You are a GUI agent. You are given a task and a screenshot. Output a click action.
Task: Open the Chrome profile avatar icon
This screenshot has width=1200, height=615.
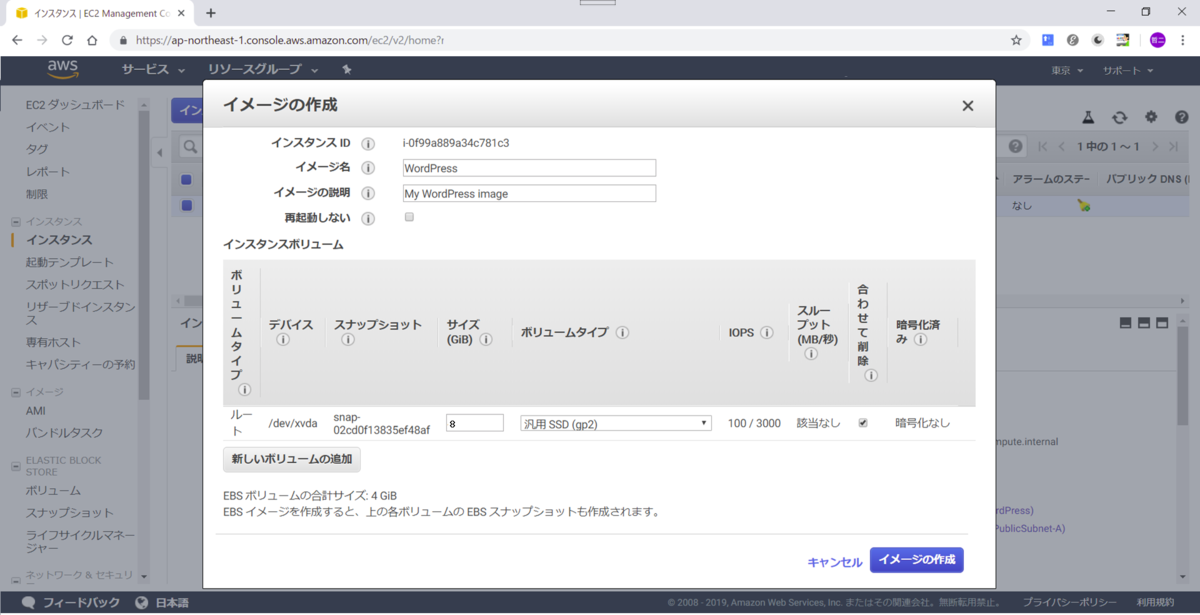[1156, 40]
